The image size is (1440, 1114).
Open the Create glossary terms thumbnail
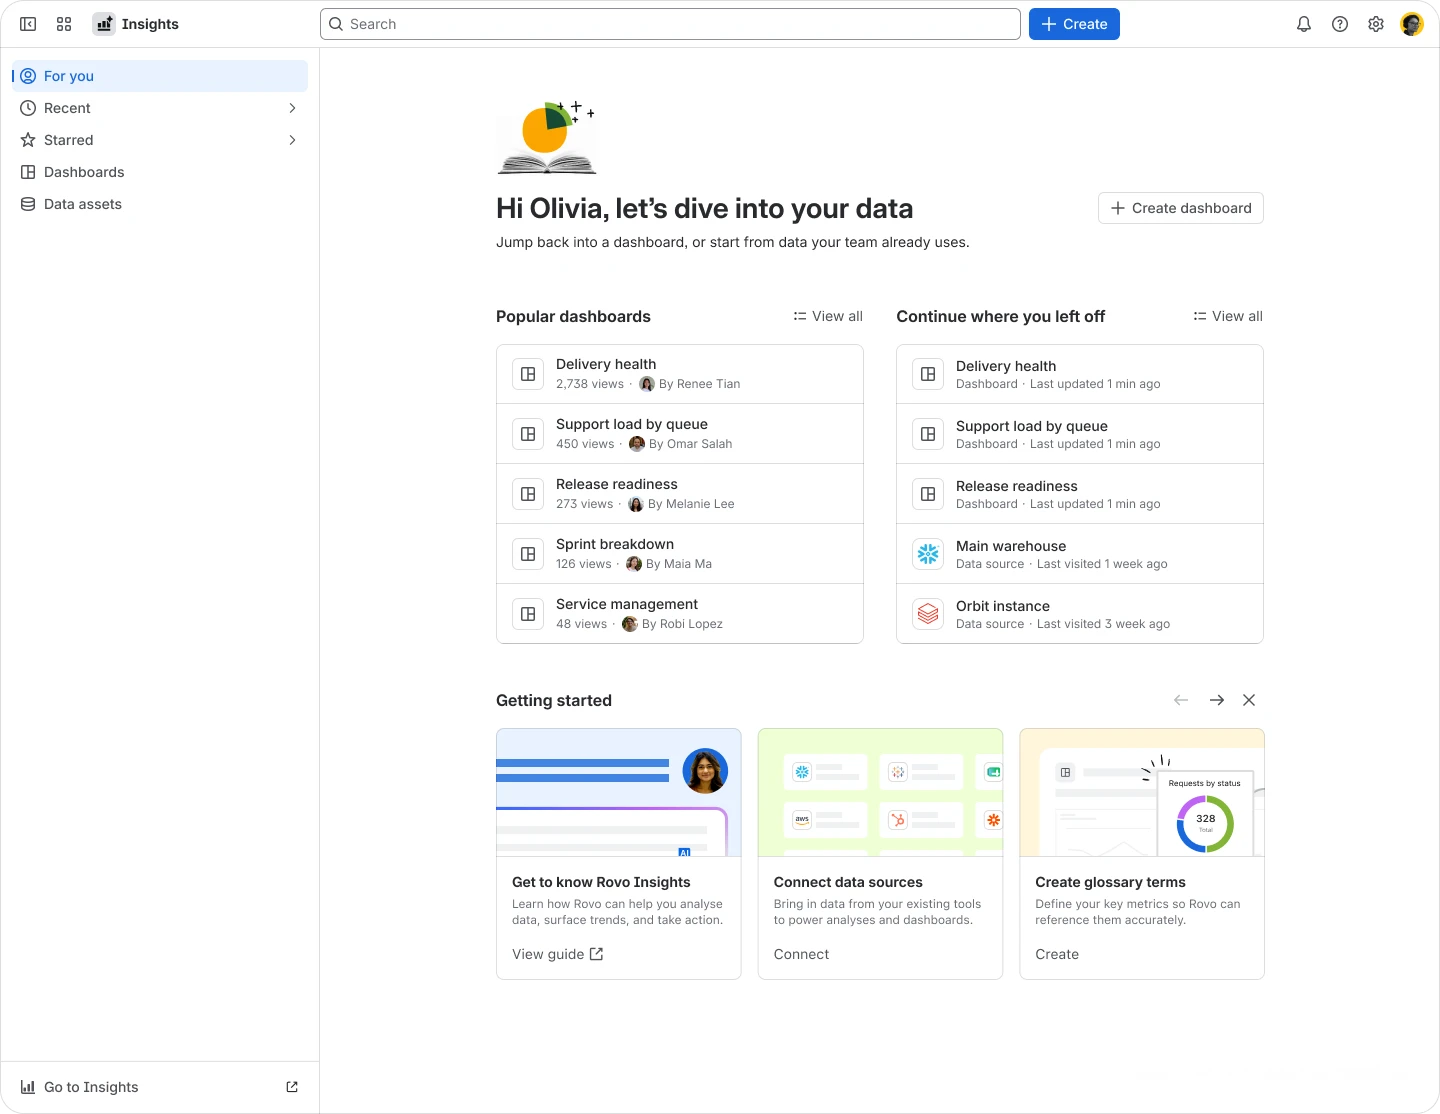tap(1142, 792)
